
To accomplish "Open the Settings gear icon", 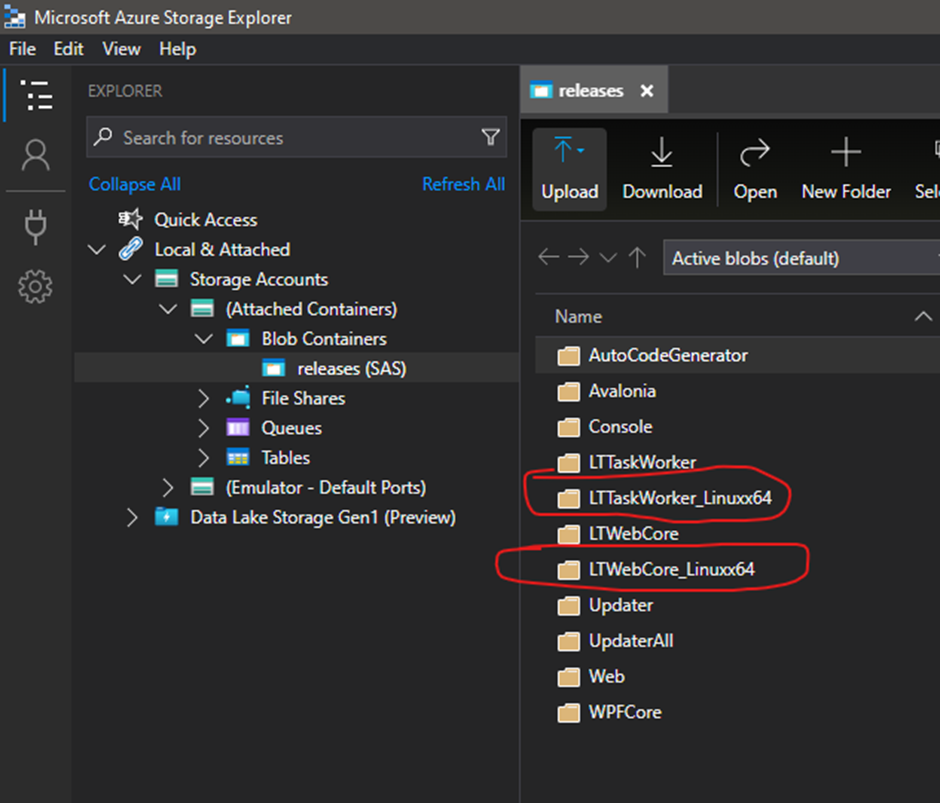I will pos(35,287).
